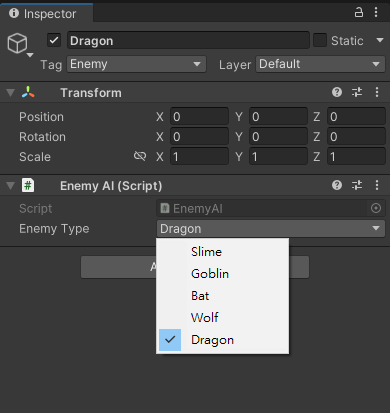Click the Enemy AI (Script) header title

(x=111, y=186)
